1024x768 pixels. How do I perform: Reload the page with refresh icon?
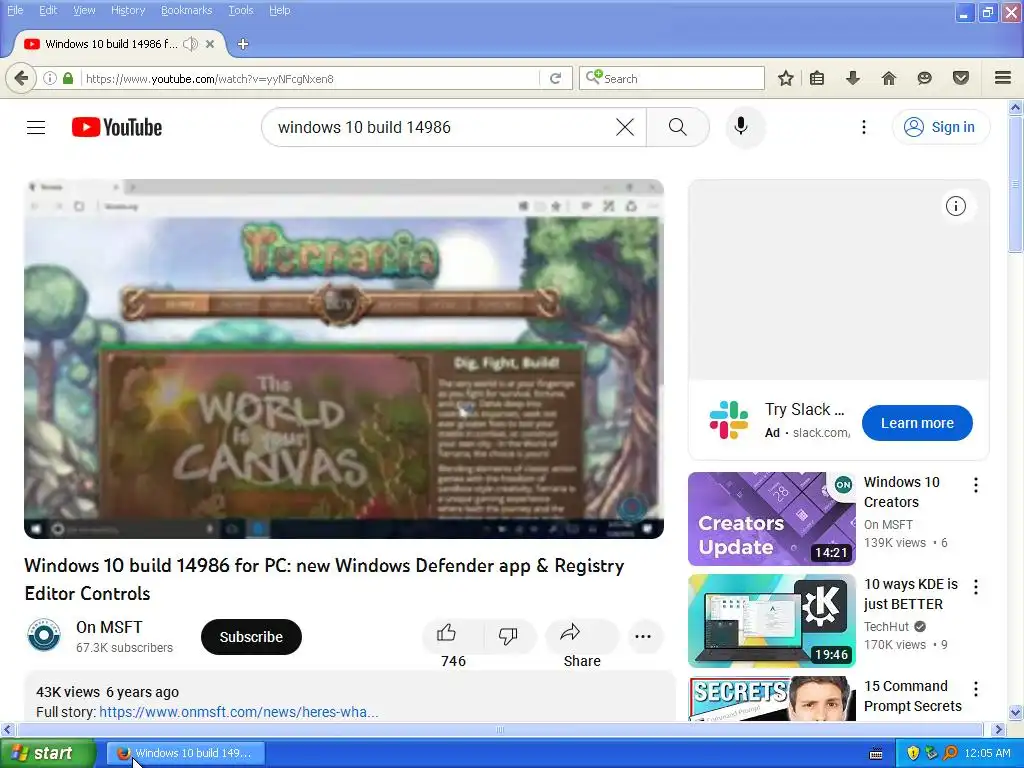coord(556,78)
